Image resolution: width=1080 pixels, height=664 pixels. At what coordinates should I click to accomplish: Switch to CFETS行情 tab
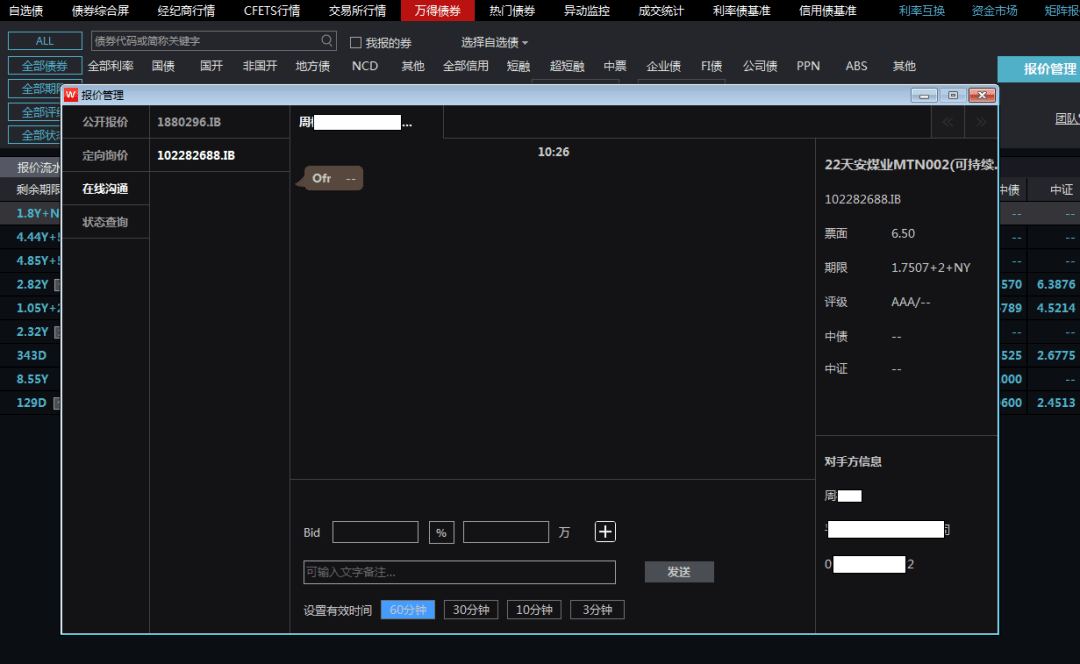click(x=272, y=10)
